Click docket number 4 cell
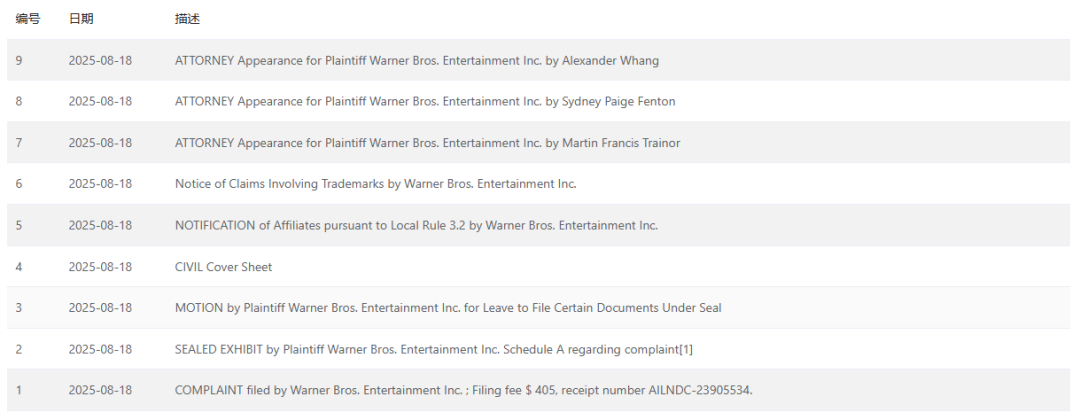Image resolution: width=1080 pixels, height=420 pixels. 19,267
